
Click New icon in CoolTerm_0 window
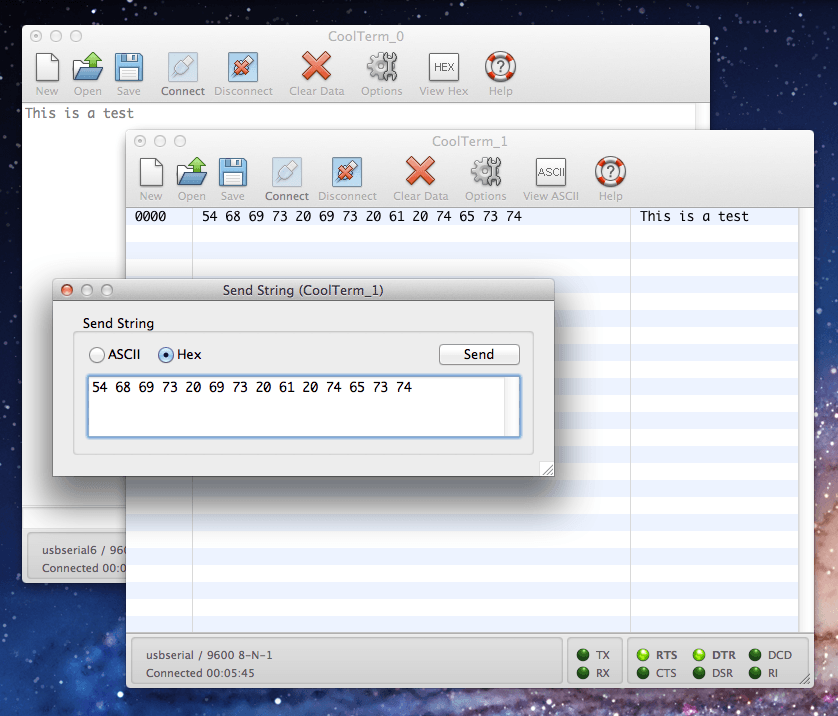pyautogui.click(x=47, y=67)
